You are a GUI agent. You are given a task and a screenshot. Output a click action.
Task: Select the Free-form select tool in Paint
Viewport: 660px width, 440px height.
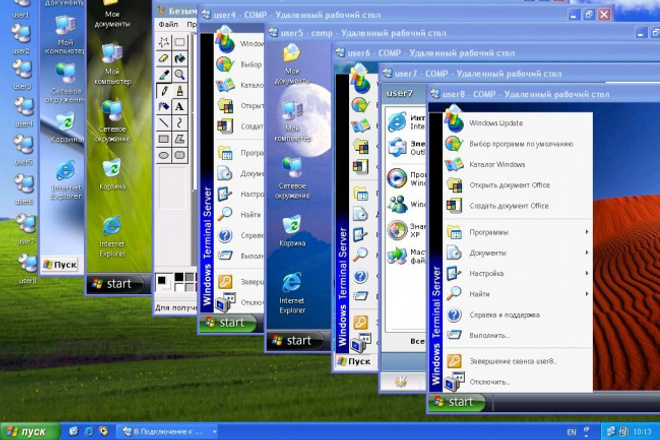pos(164,42)
